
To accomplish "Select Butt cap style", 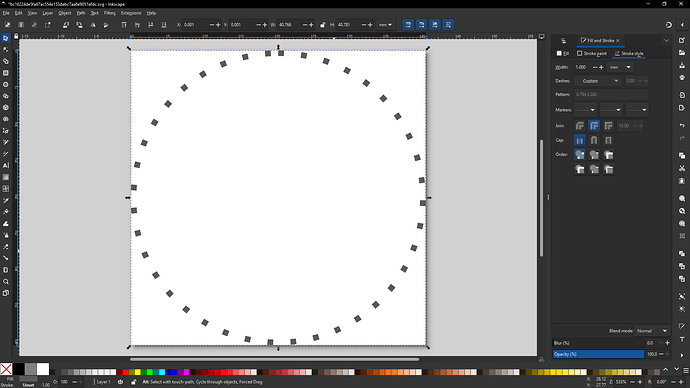I will click(580, 140).
